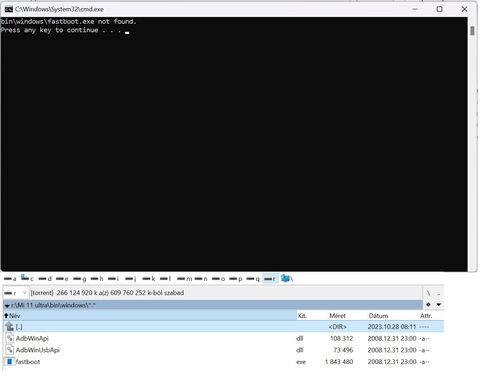
Task: Click the parent folder up-arrow icon
Action: pyautogui.click(x=9, y=327)
